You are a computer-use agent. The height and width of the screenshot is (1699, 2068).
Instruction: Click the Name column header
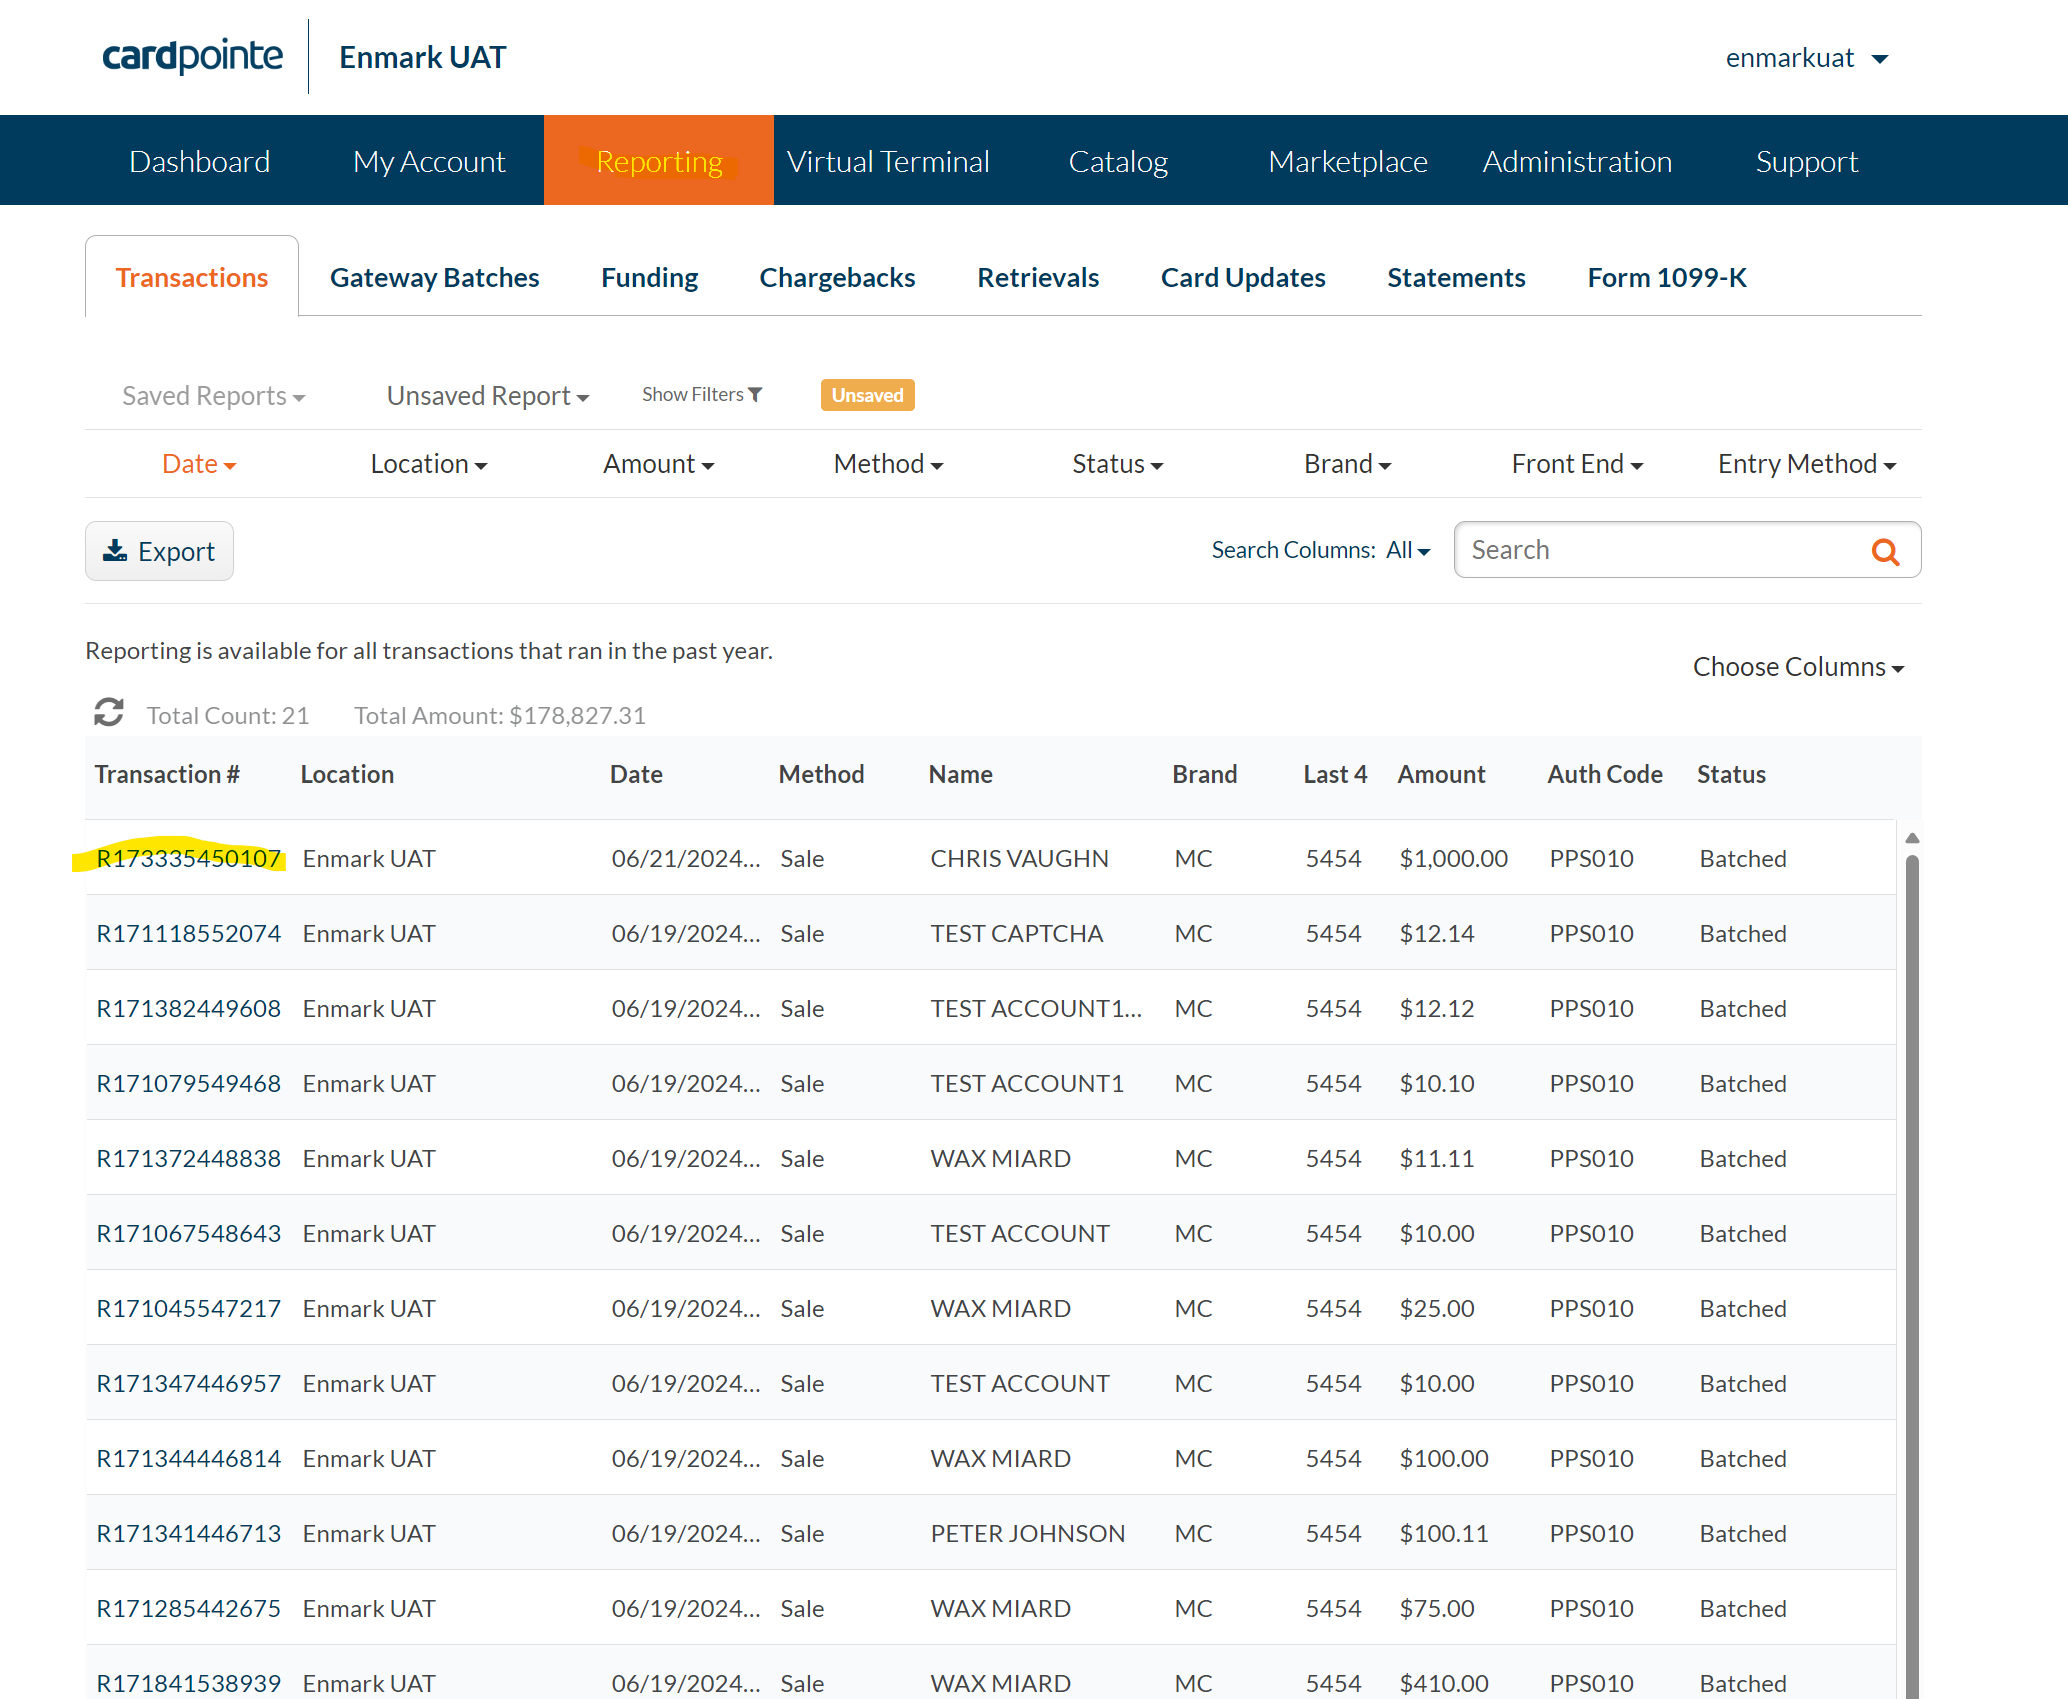(x=960, y=774)
